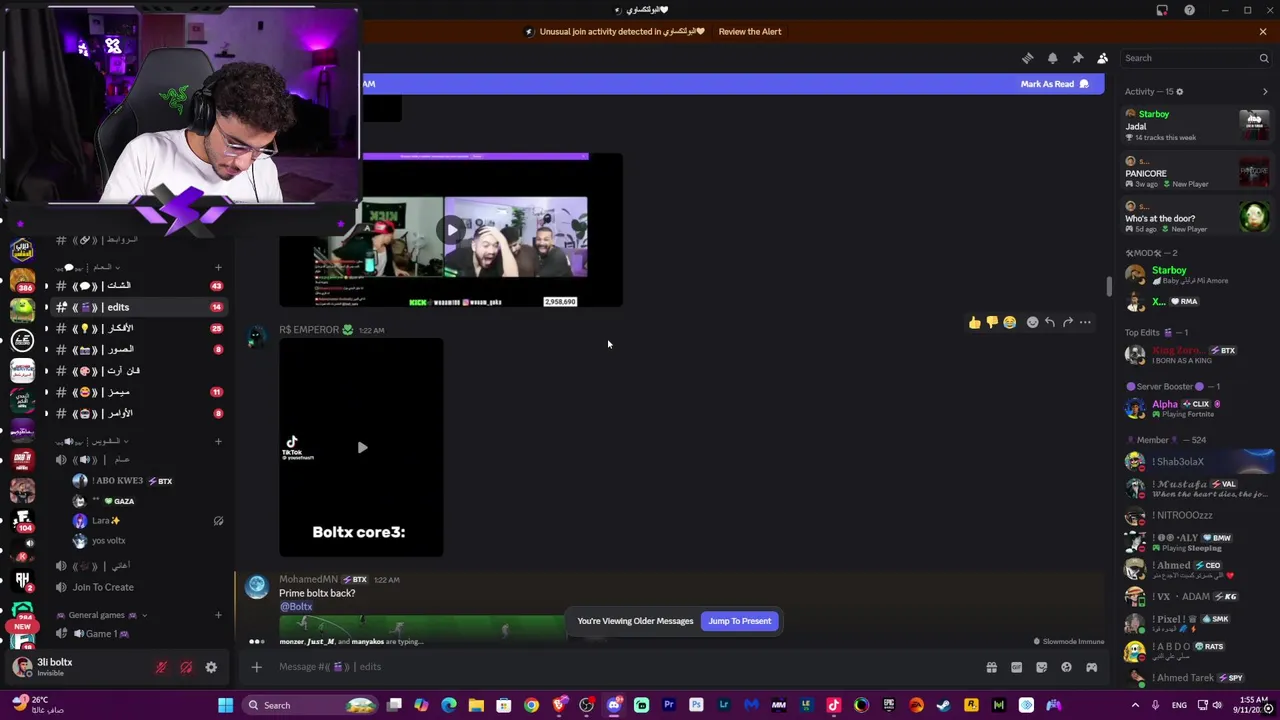Screen dimensions: 1280x720
Task: Open the Help question mark icon
Action: [x=1189, y=10]
